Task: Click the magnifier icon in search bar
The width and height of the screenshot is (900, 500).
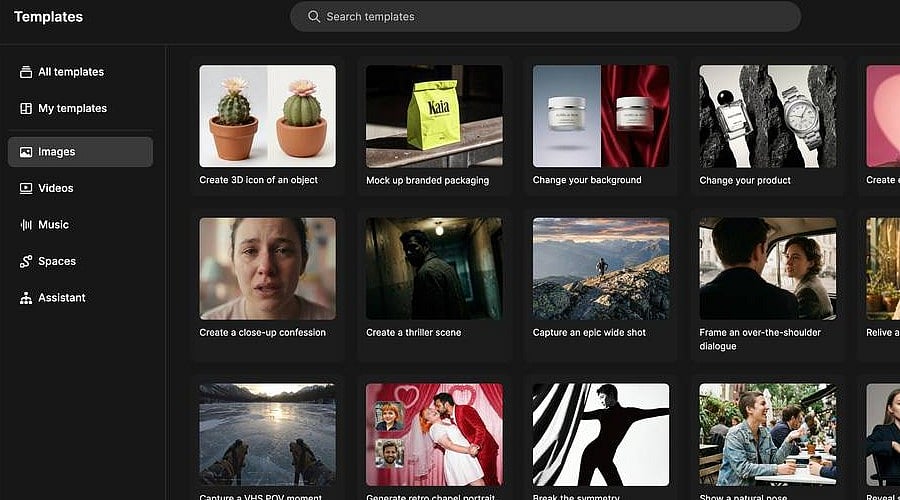Action: (x=313, y=17)
